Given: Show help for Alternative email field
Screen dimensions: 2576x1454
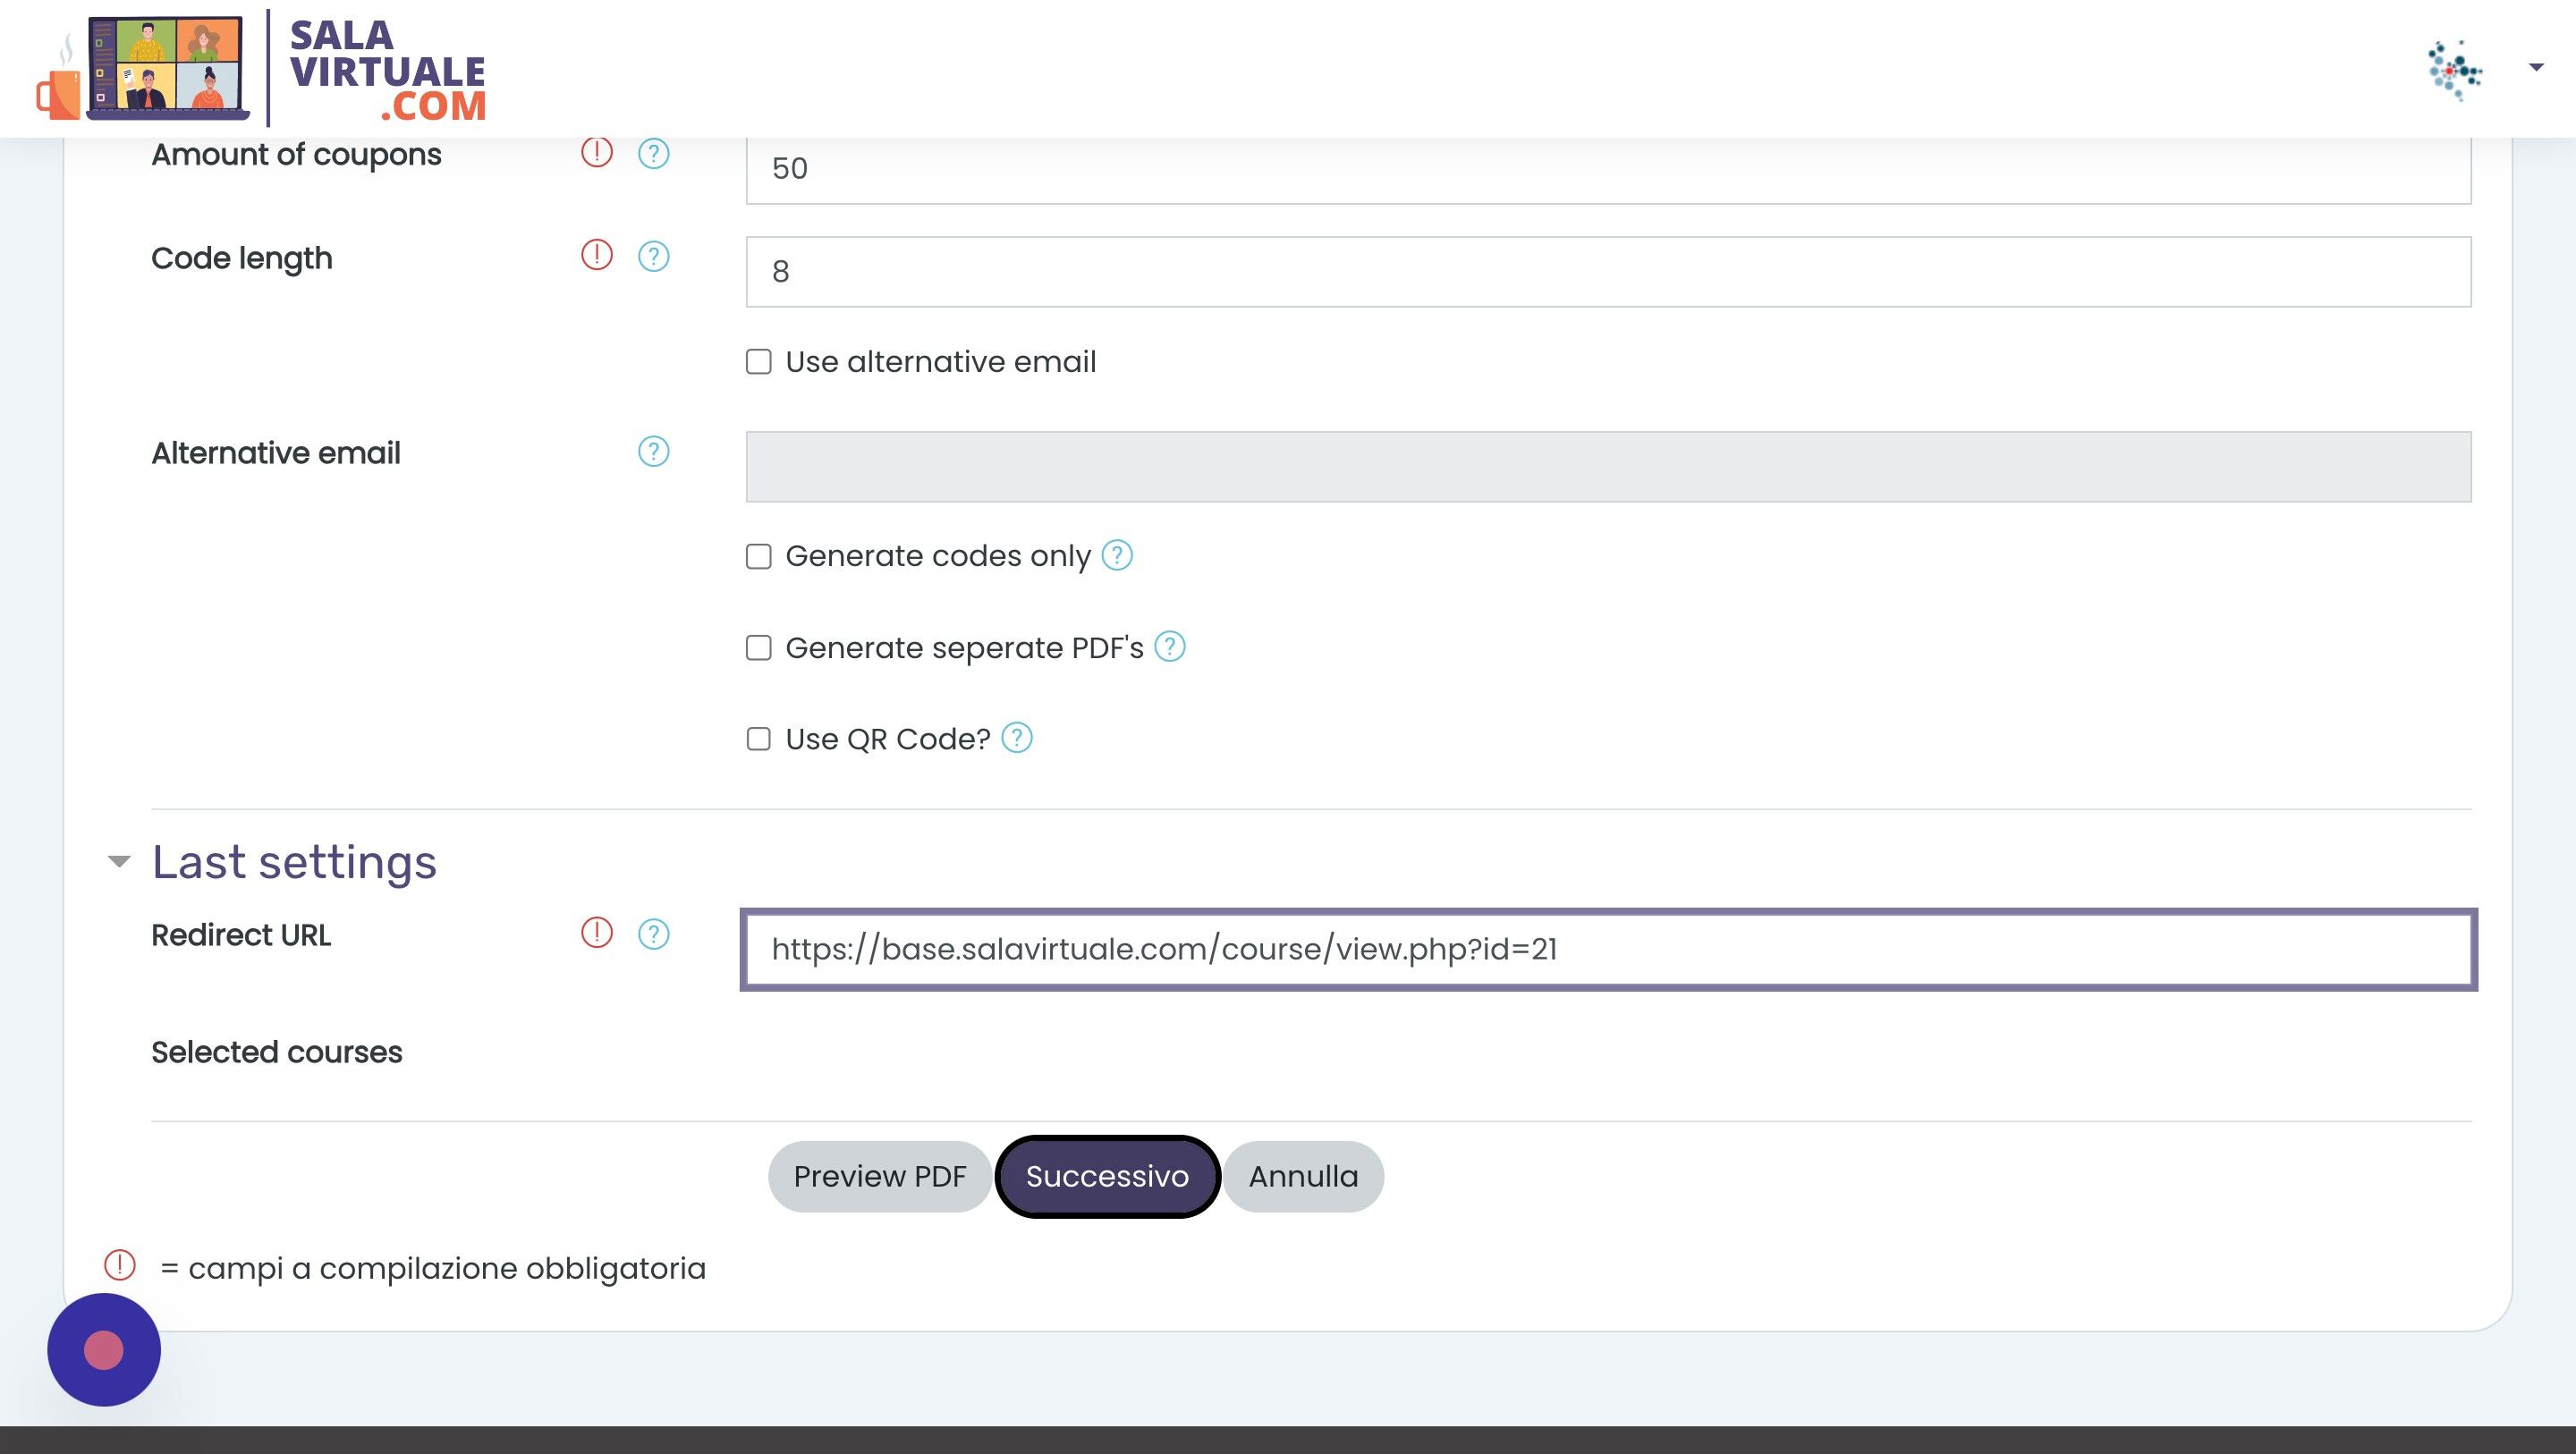Looking at the screenshot, I should click(x=653, y=451).
